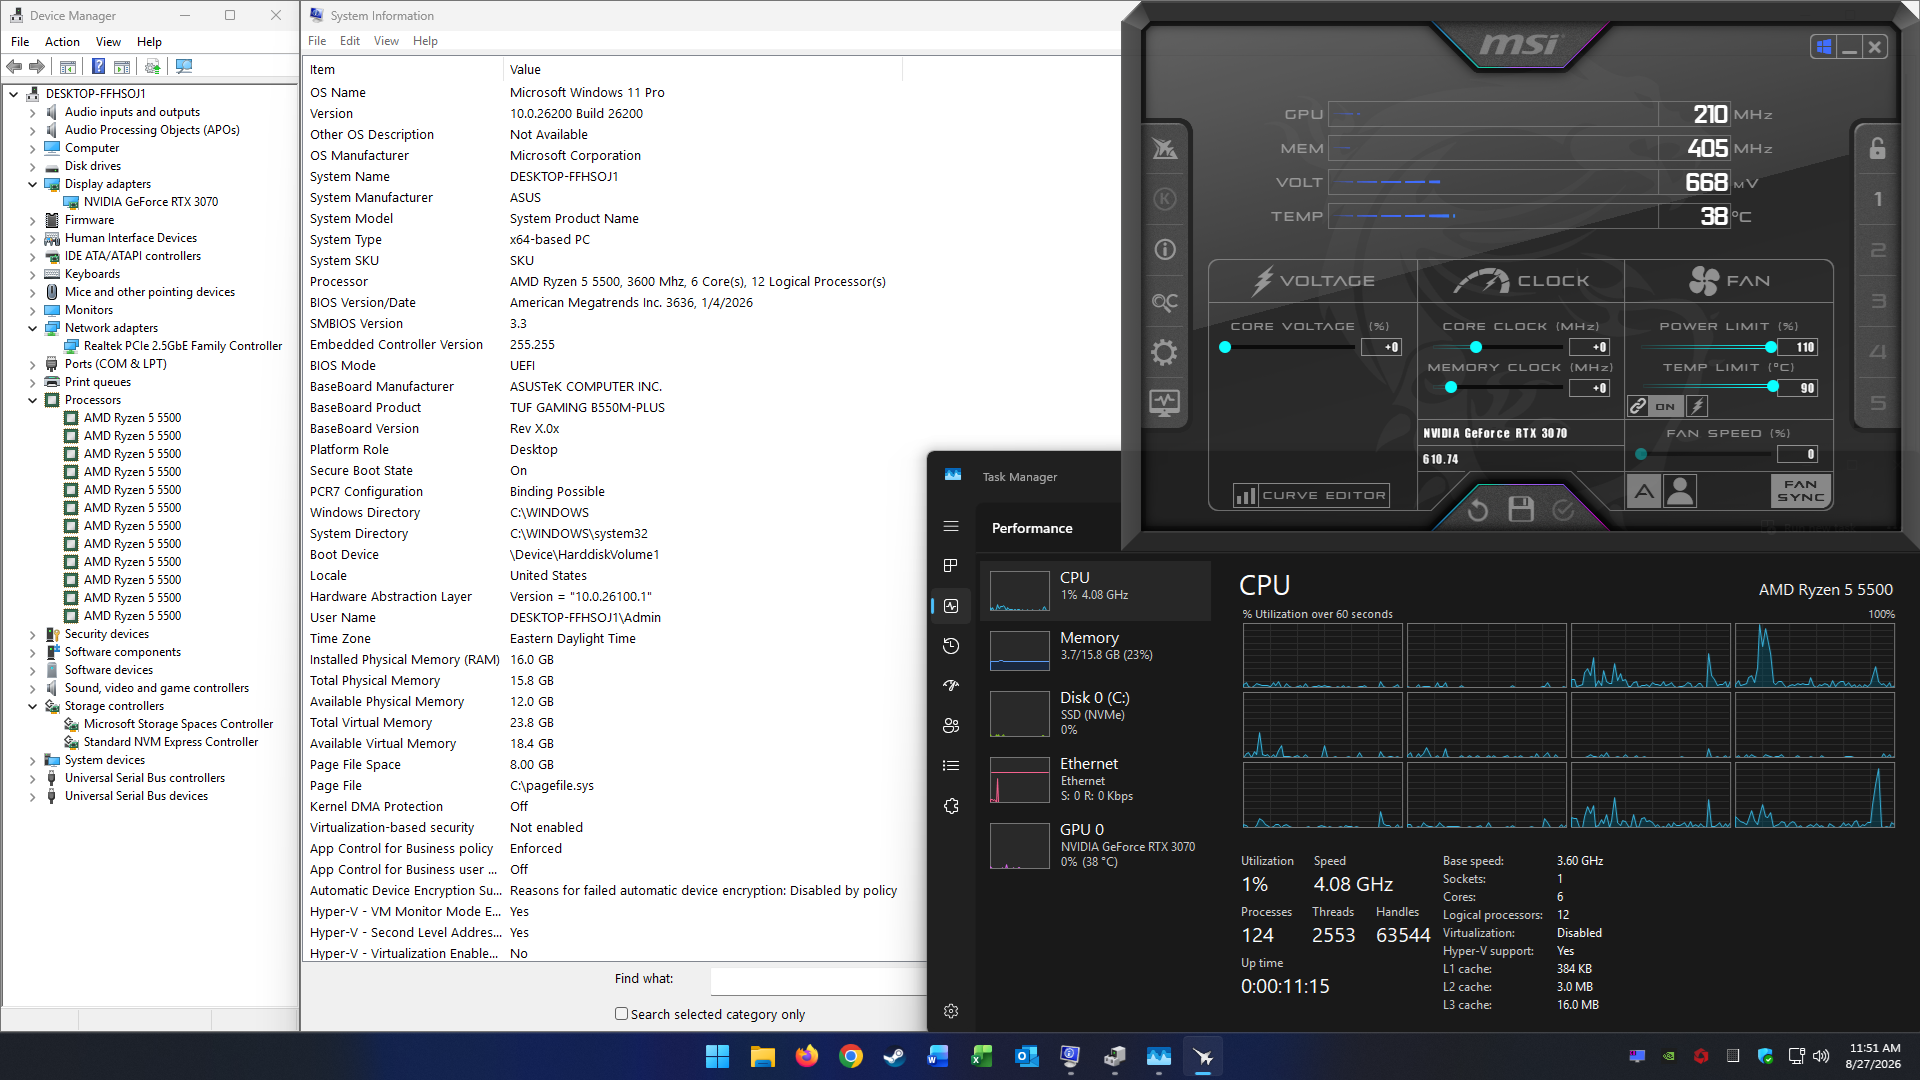Select Afterburner profile slot 1
The image size is (1920, 1080).
(x=1878, y=199)
